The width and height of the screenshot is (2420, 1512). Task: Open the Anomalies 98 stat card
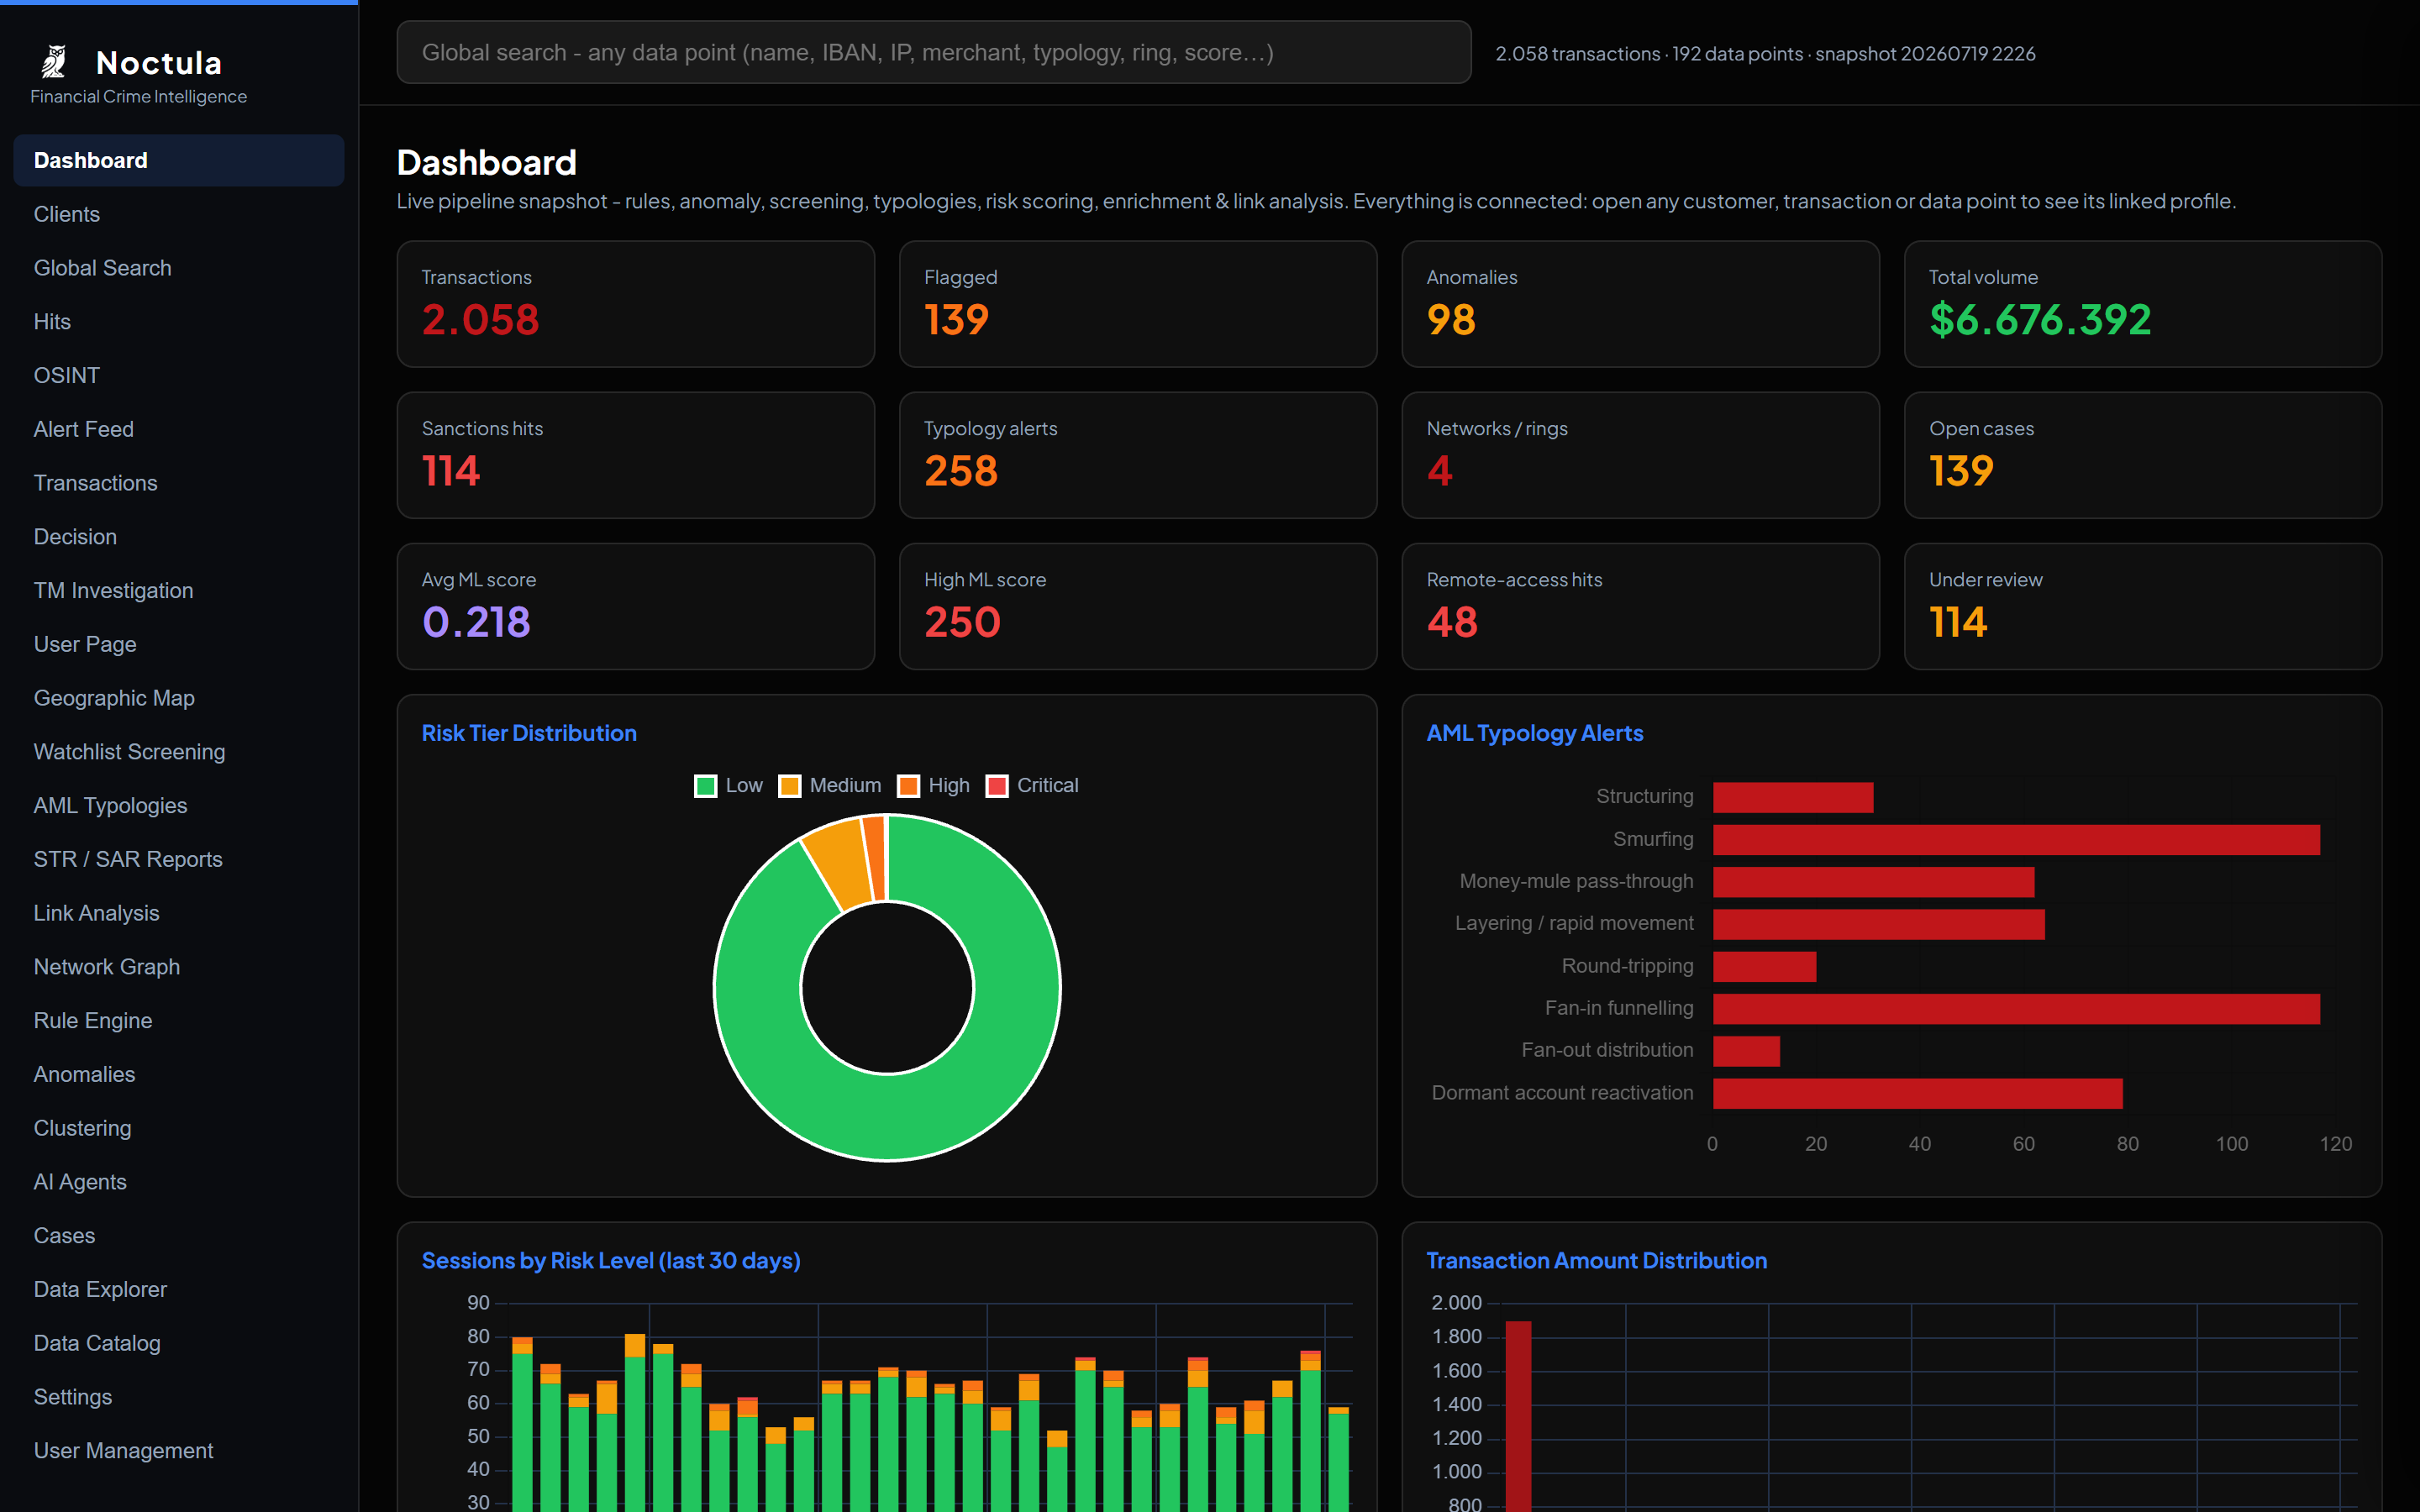(x=1640, y=304)
